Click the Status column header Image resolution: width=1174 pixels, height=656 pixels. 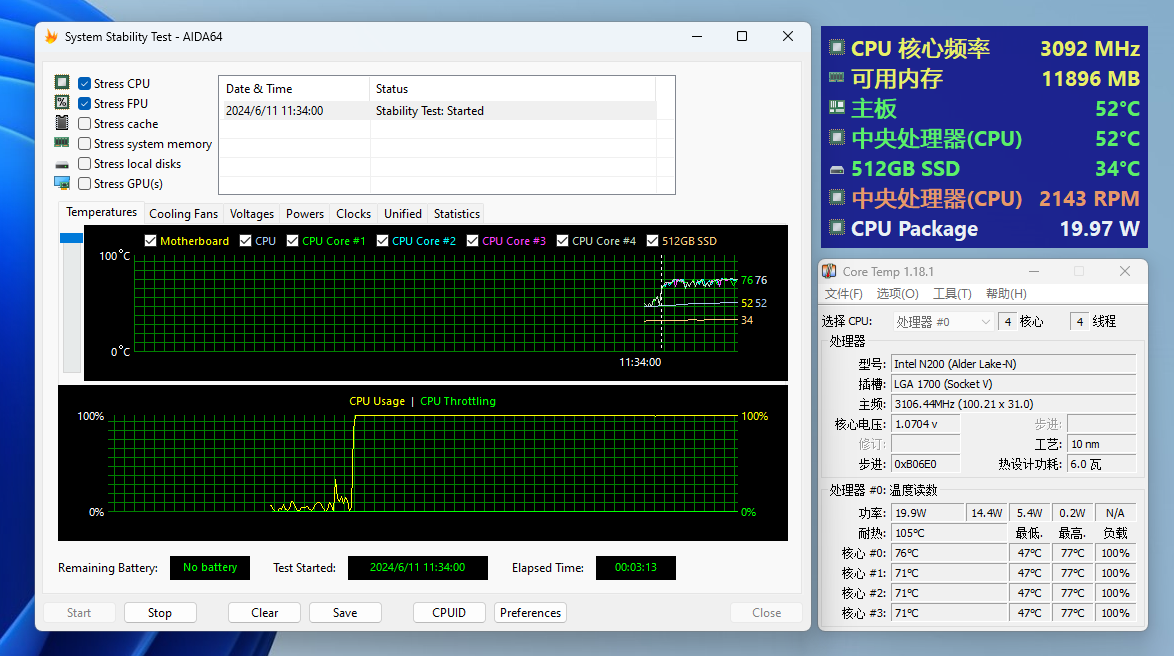512,88
